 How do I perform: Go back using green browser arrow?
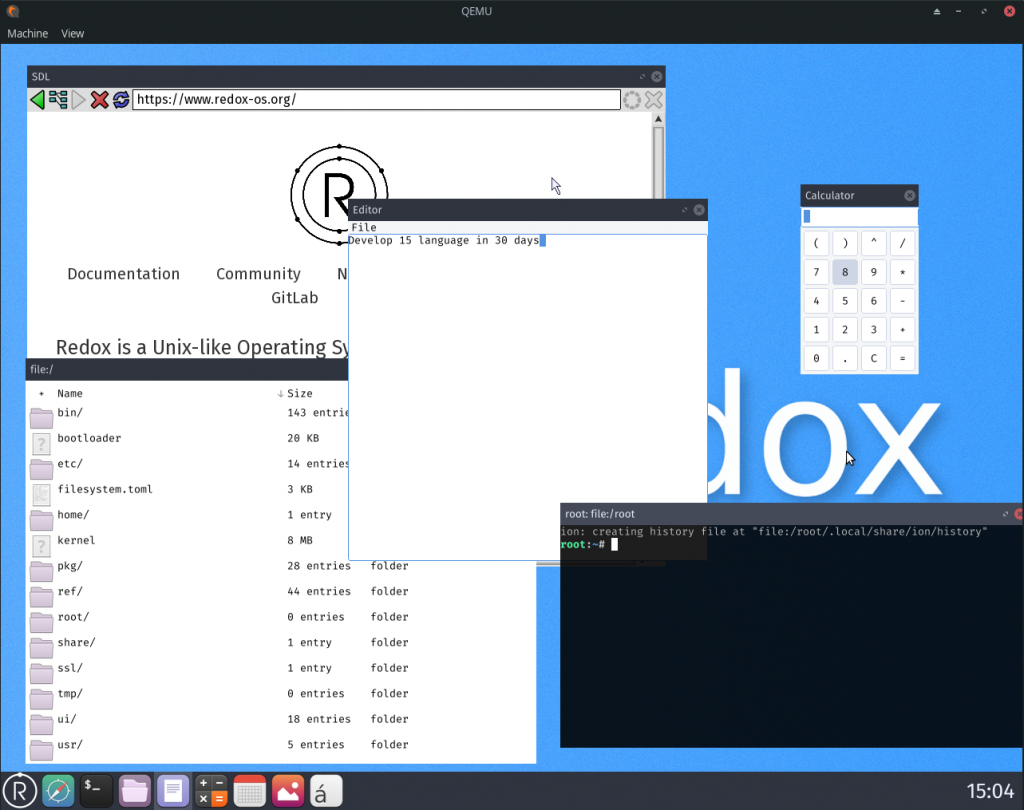click(x=37, y=100)
